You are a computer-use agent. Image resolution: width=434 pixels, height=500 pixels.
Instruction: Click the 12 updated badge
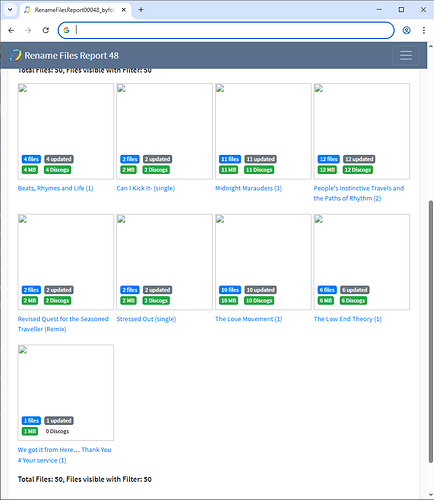click(359, 159)
